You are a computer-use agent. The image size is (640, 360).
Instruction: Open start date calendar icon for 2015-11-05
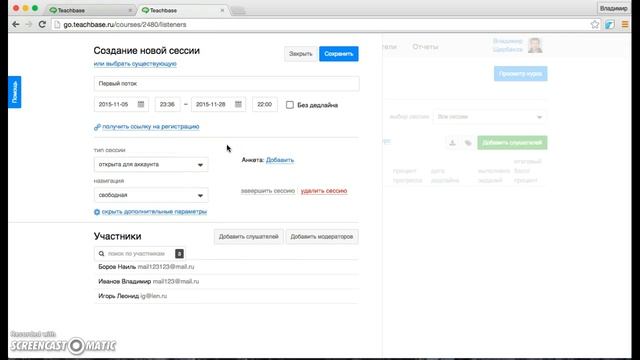pyautogui.click(x=141, y=104)
